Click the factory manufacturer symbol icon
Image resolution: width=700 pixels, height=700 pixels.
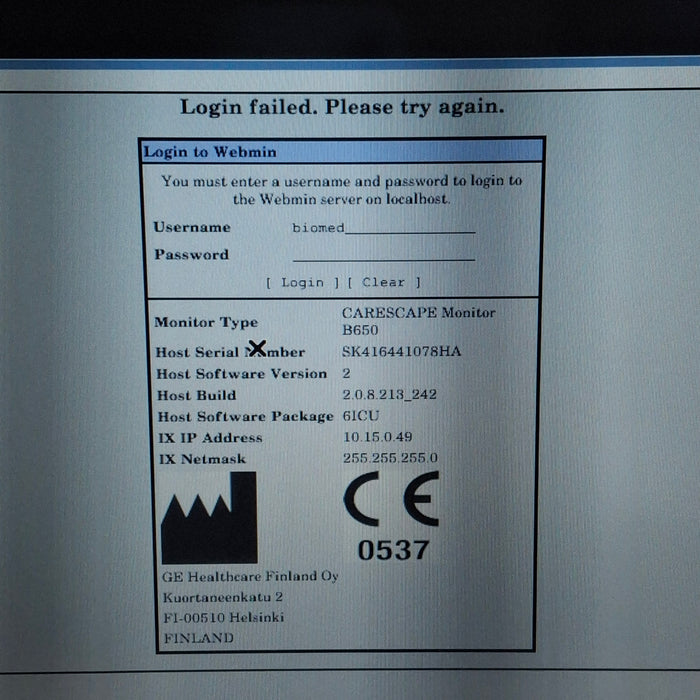(209, 517)
